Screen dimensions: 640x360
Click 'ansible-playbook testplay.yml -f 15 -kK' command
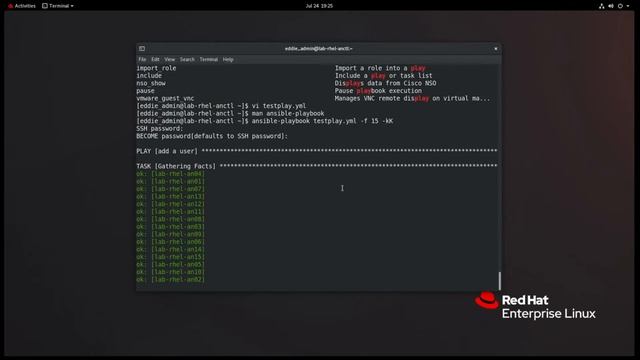[x=322, y=121]
